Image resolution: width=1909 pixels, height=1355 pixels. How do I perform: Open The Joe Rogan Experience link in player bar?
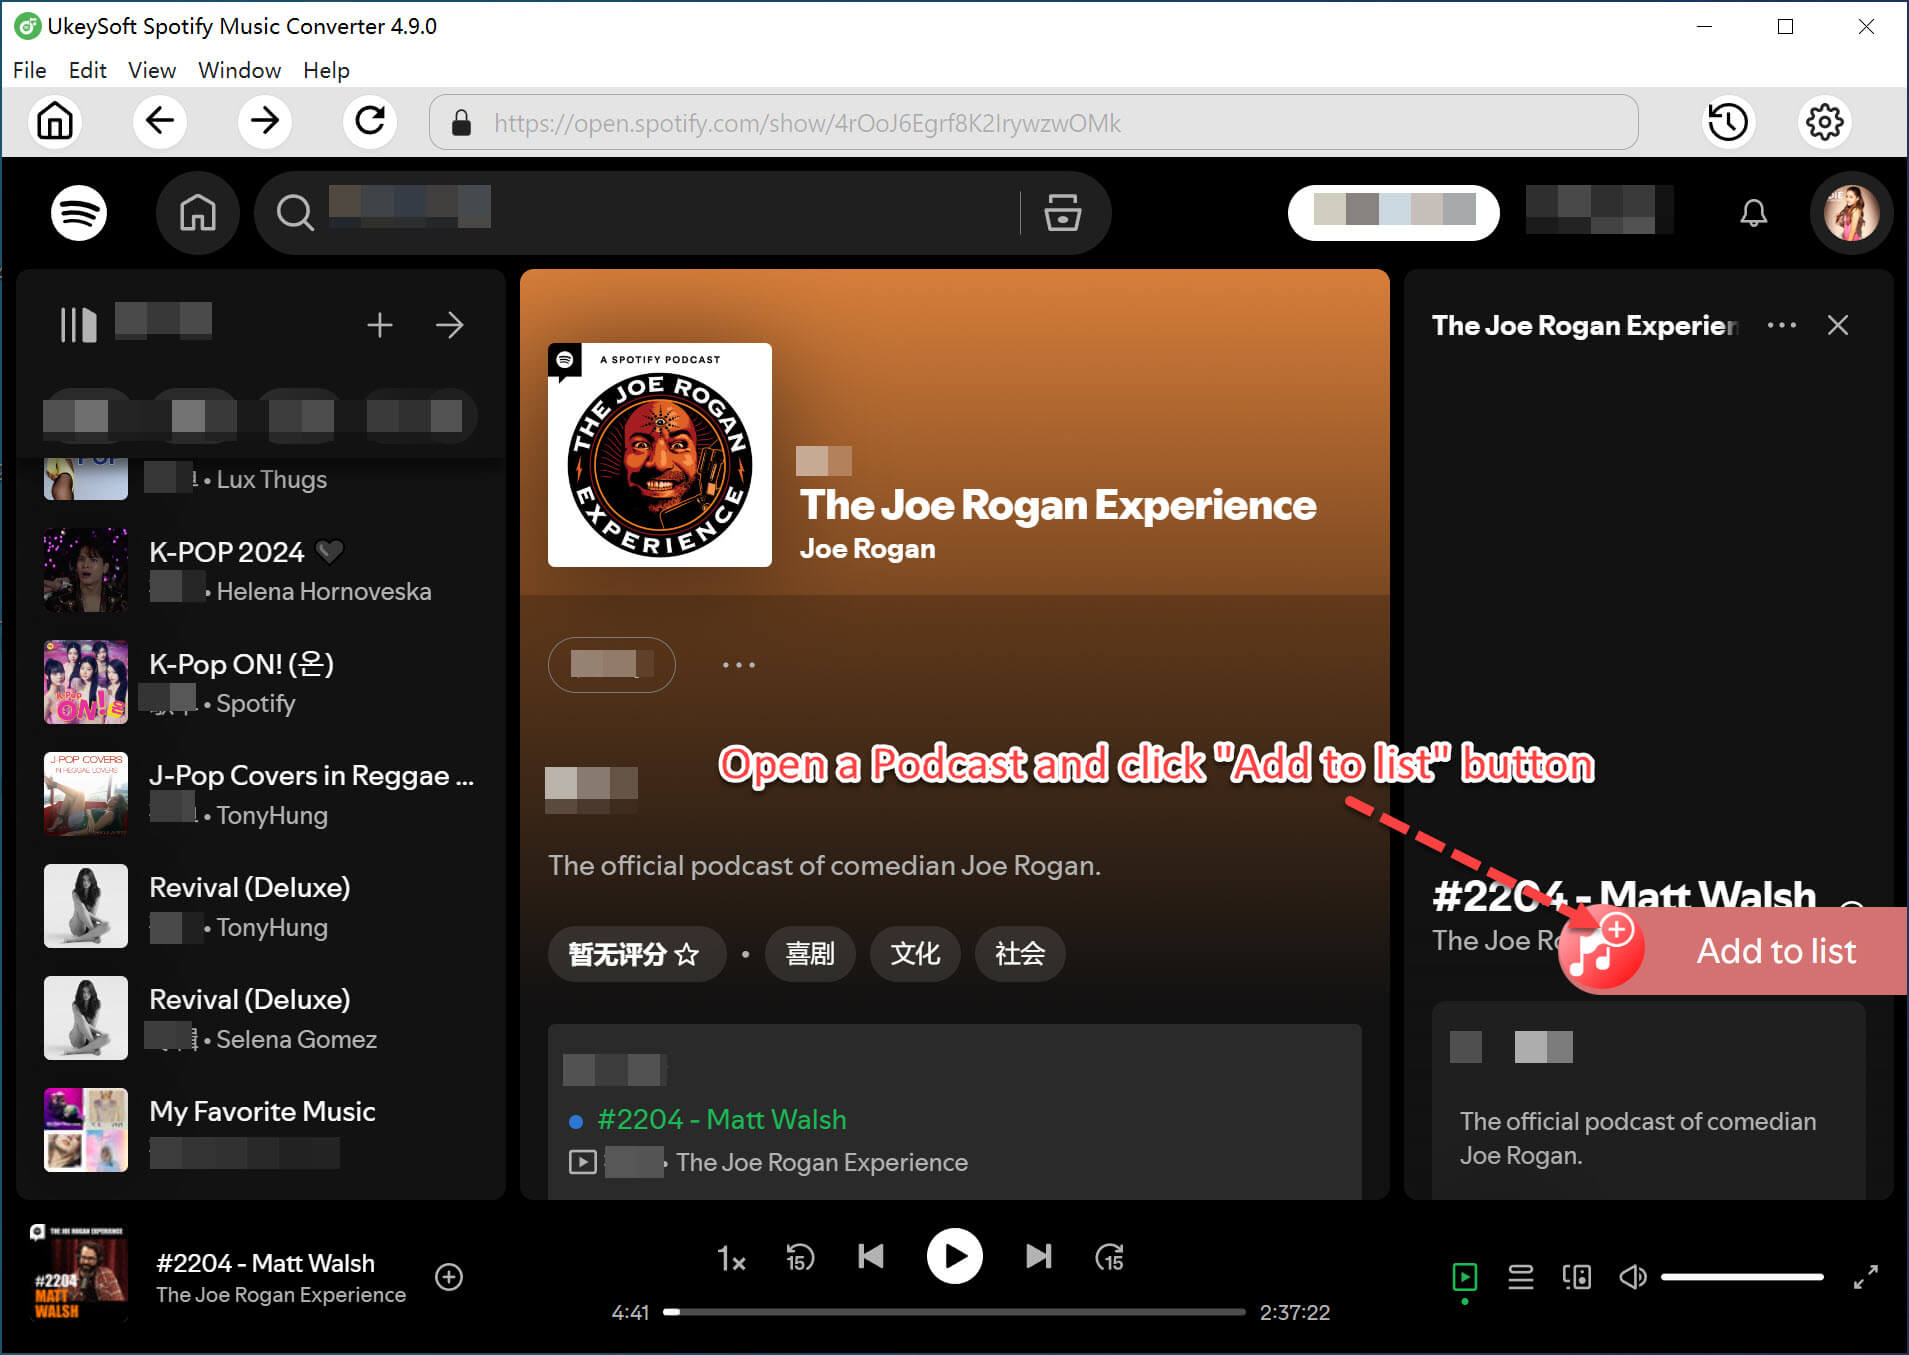281,1295
